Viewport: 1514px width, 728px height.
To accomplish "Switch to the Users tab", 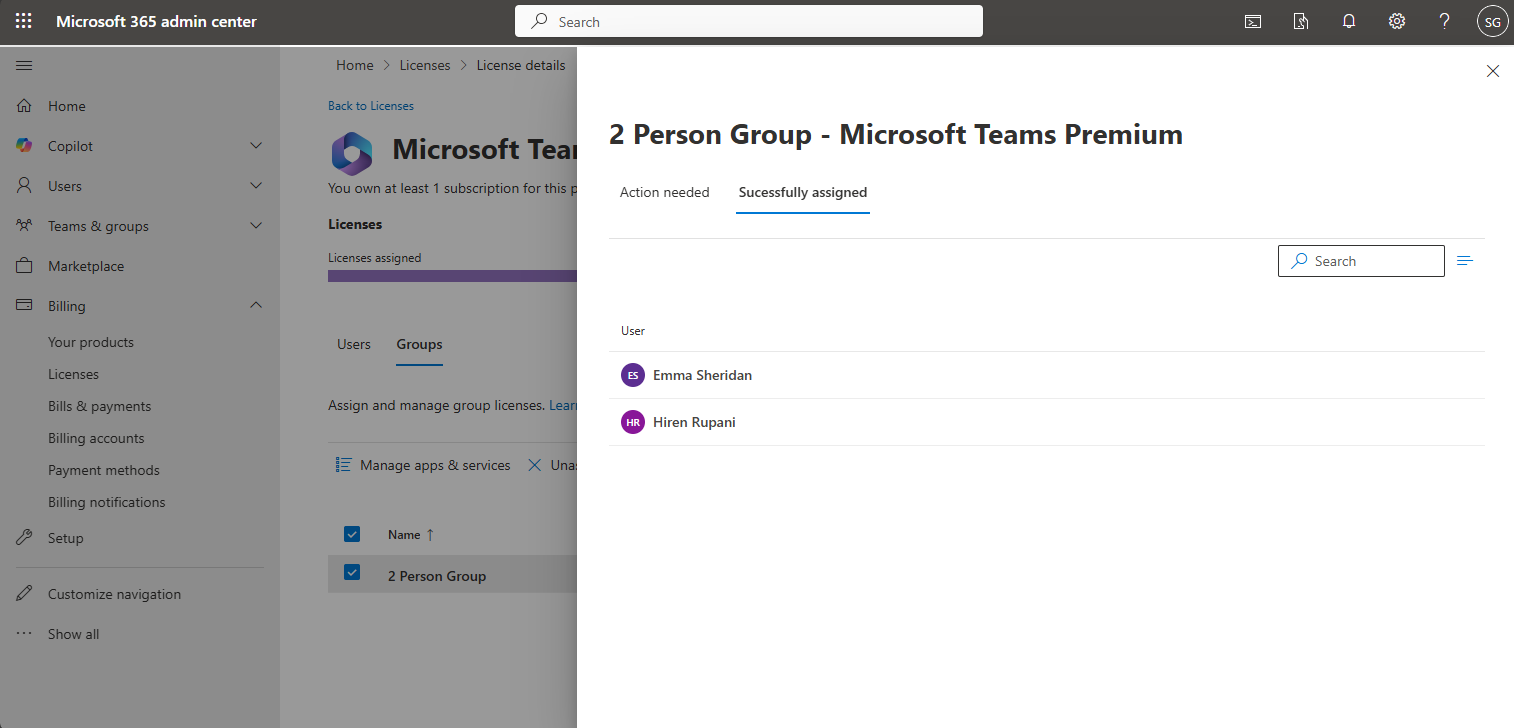I will (x=354, y=344).
